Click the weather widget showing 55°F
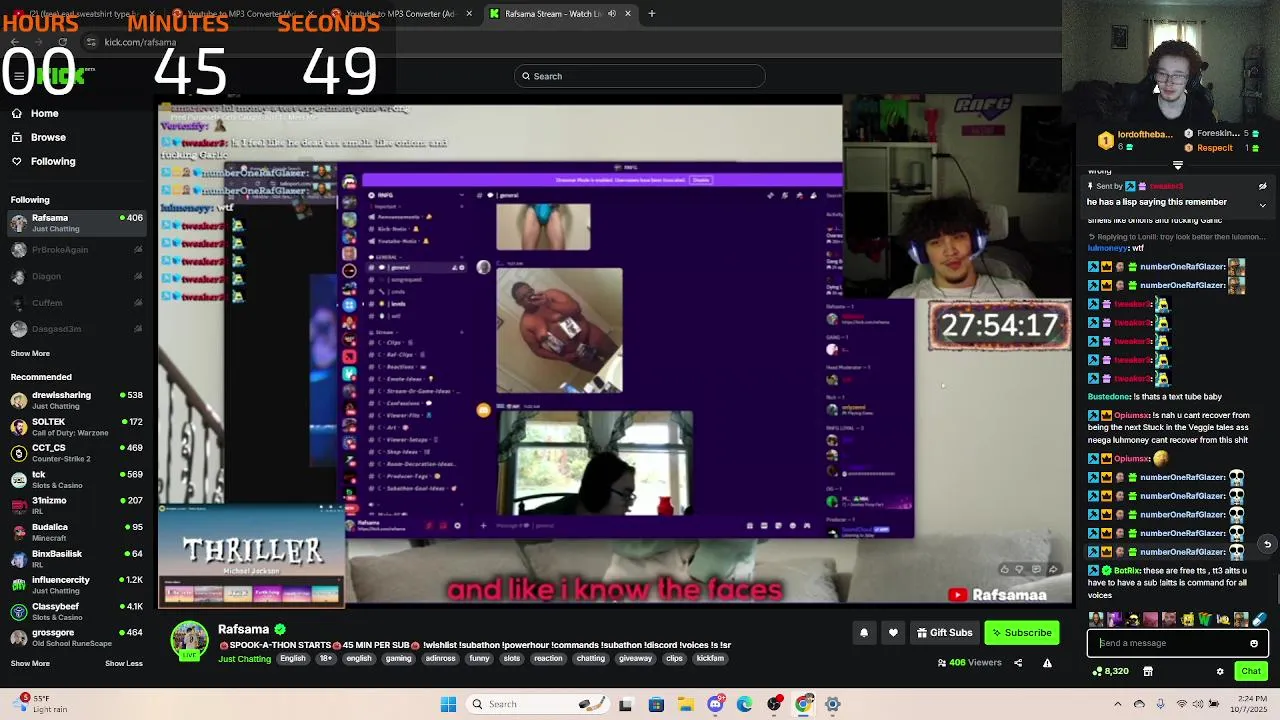The height and width of the screenshot is (720, 1280). click(38, 704)
